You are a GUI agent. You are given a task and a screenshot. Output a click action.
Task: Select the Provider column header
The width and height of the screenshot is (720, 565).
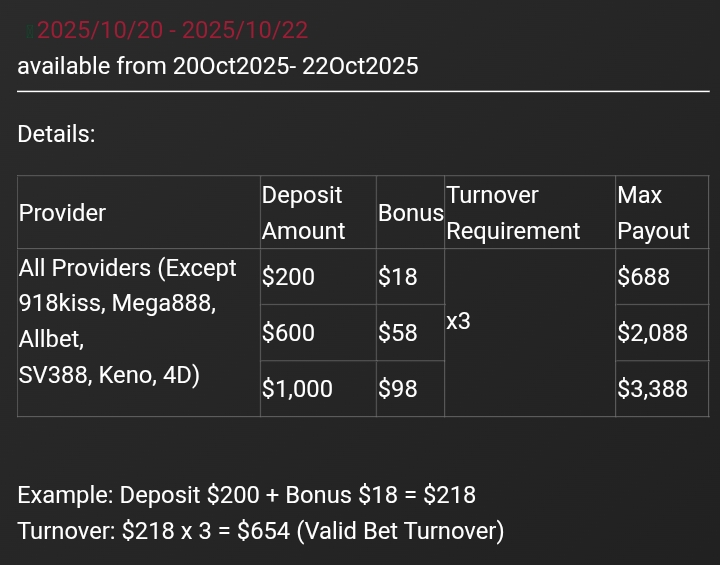pyautogui.click(x=62, y=213)
